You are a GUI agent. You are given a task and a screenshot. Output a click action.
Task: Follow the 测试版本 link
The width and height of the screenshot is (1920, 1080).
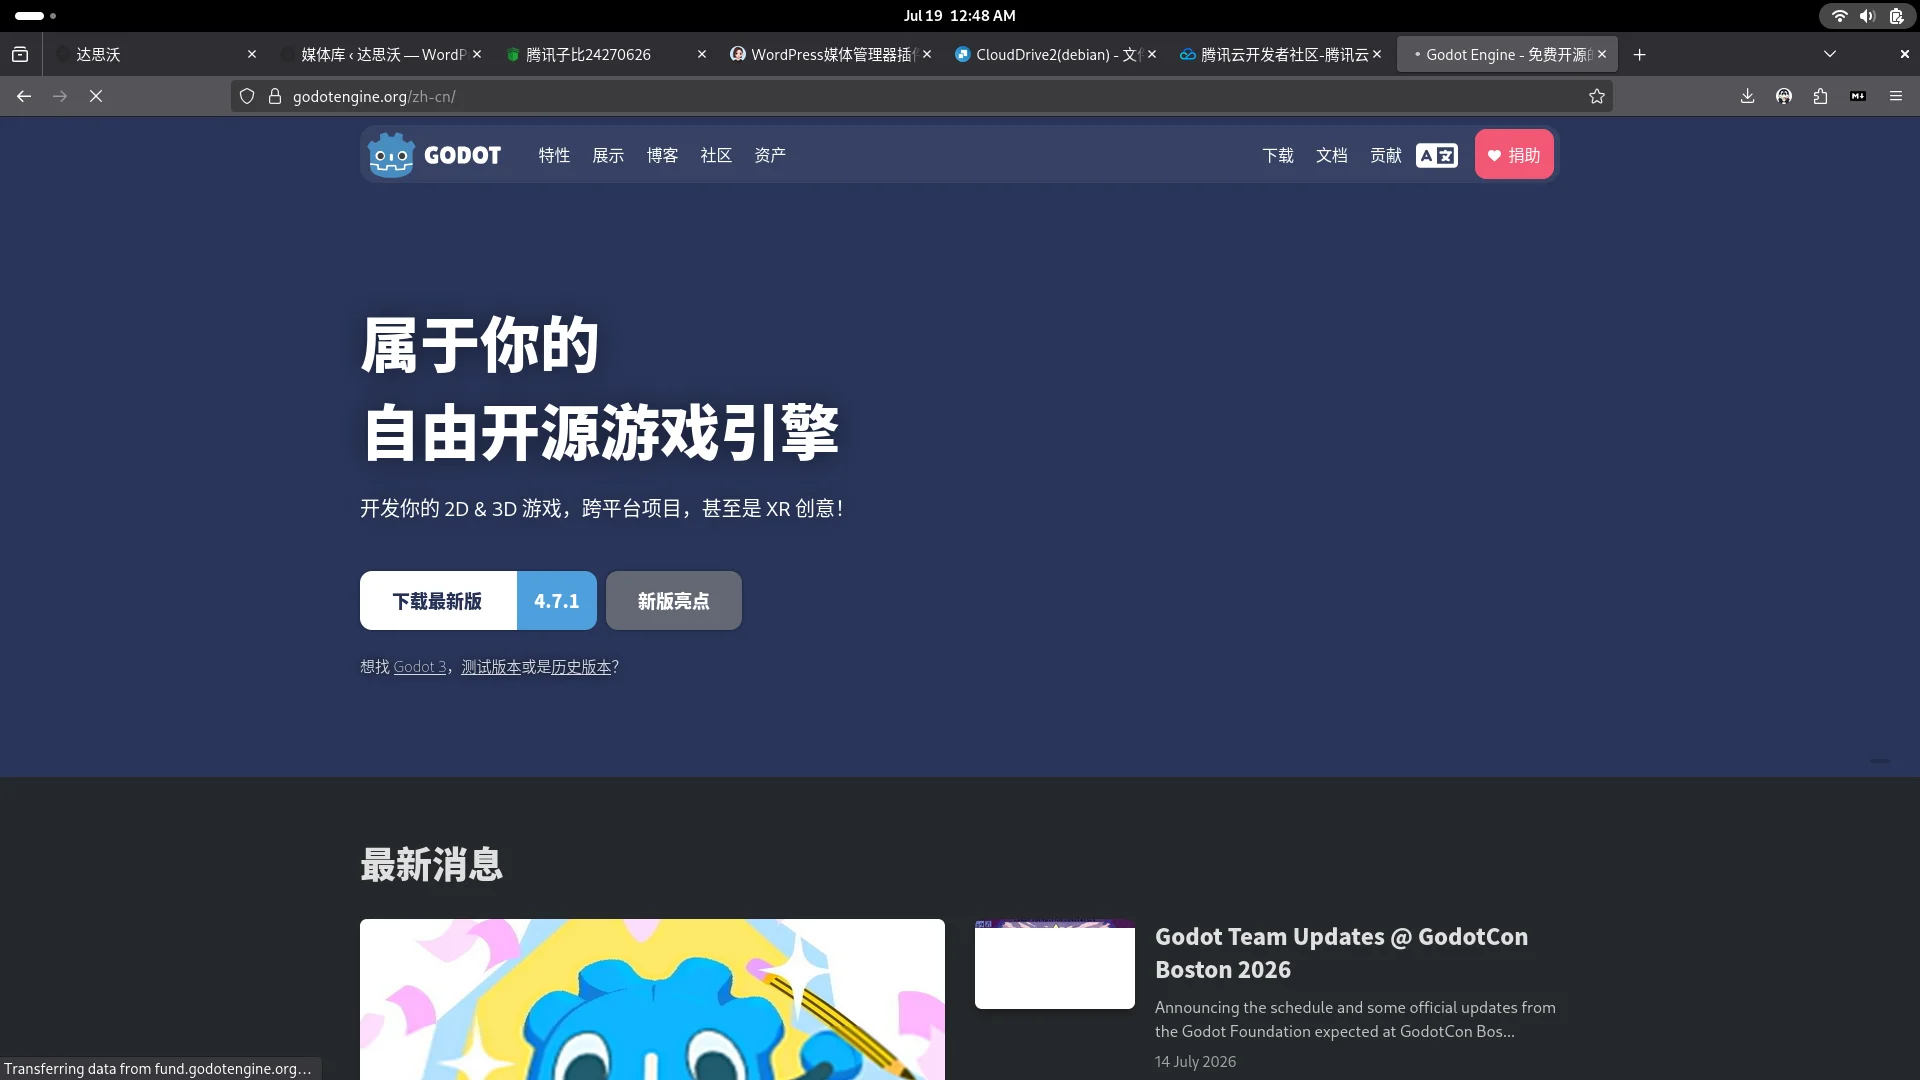click(x=491, y=667)
